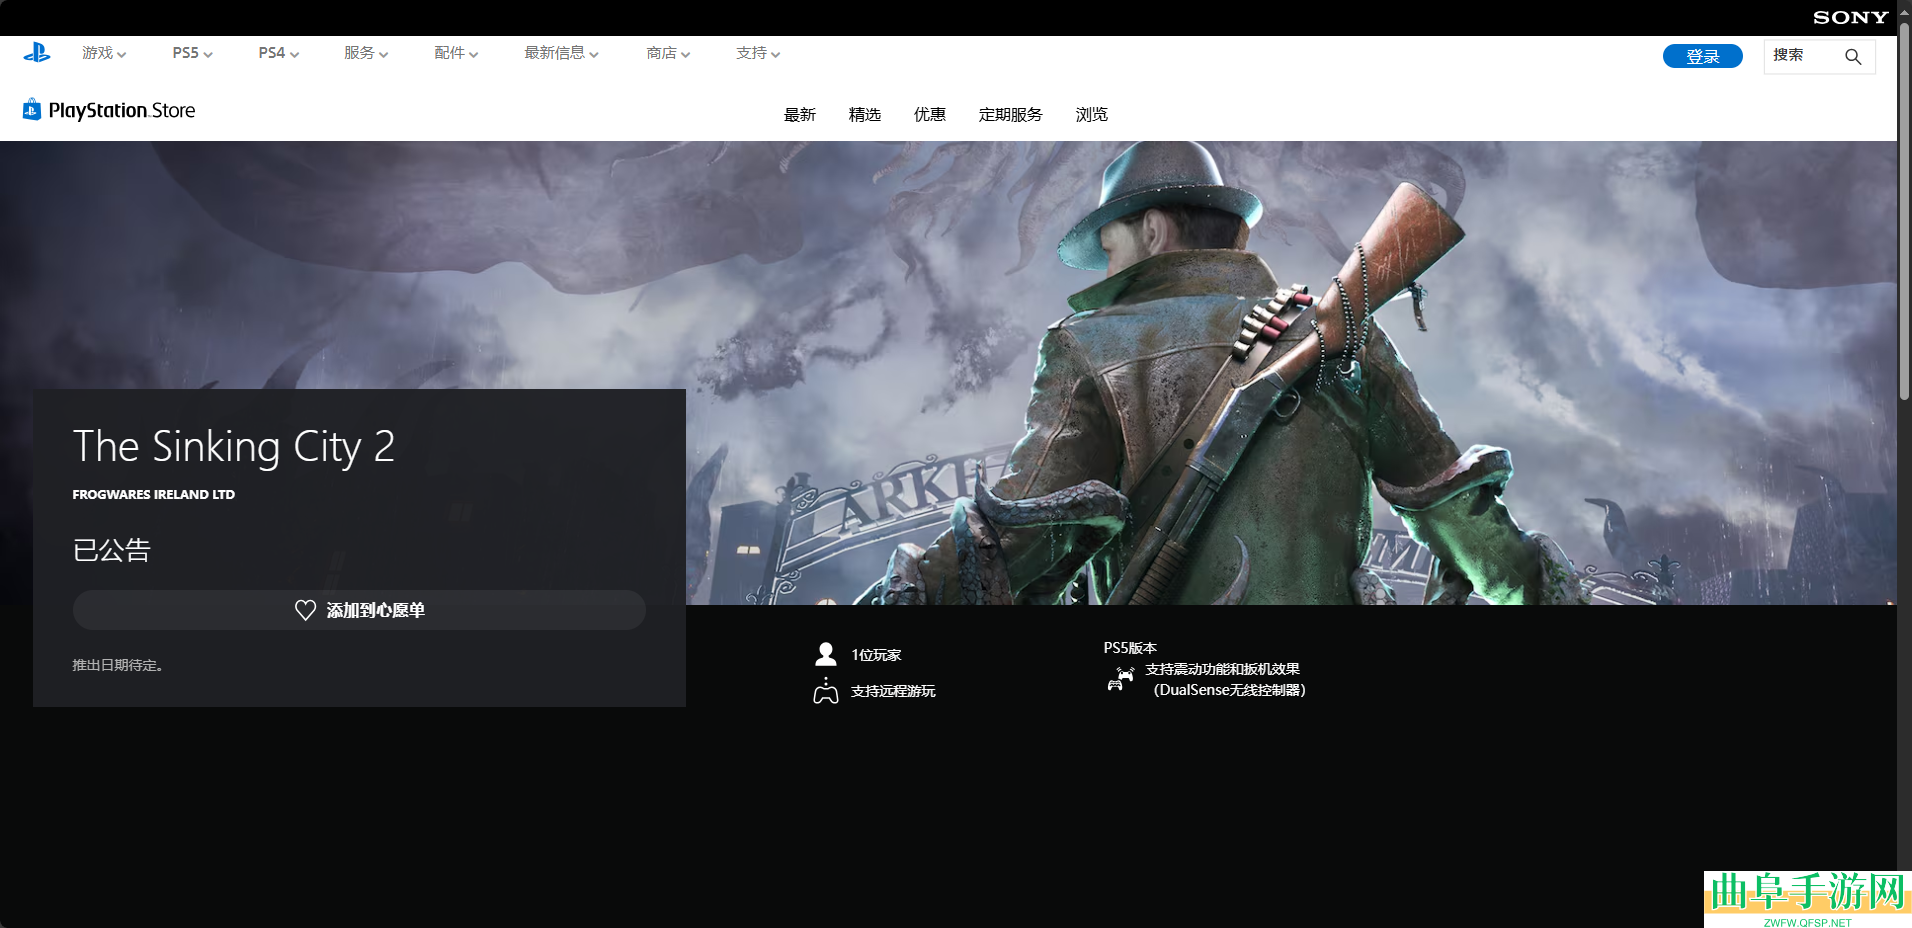Expand the 支持 dropdown menu
Viewport: 1912px width, 928px height.
(758, 53)
